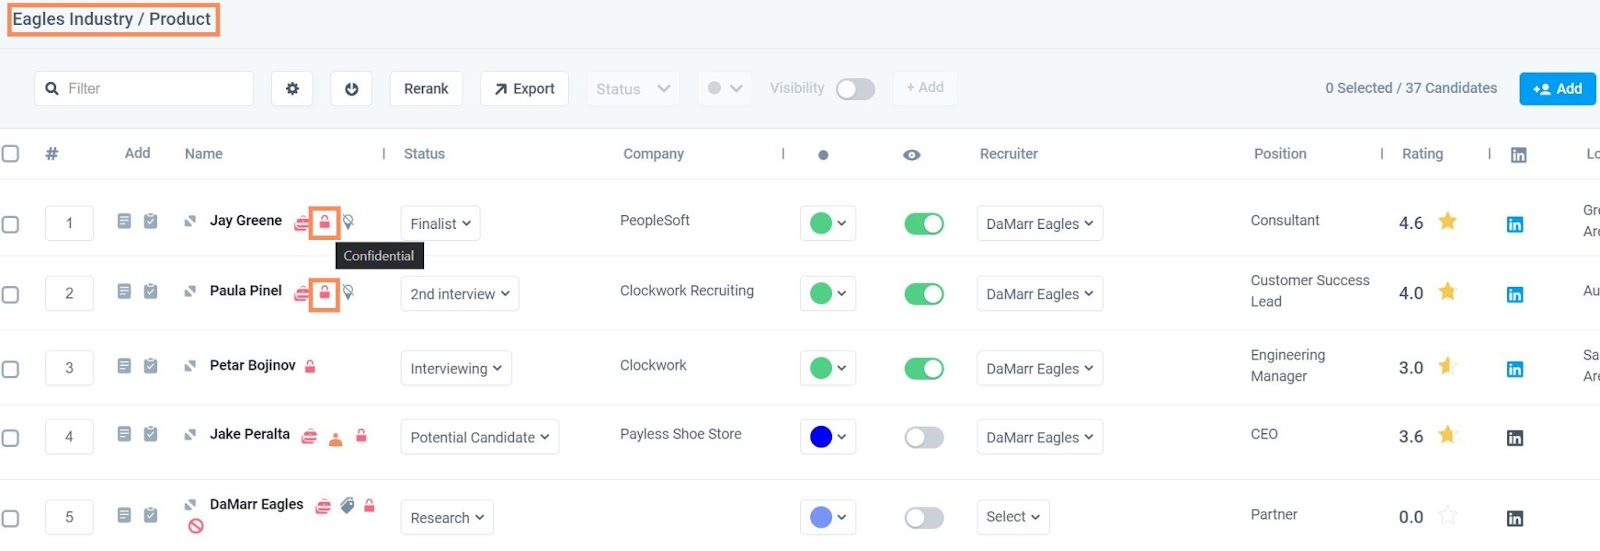Click the tag icon beside DaMarr Eagles
Image resolution: width=1600 pixels, height=551 pixels.
pyautogui.click(x=347, y=506)
